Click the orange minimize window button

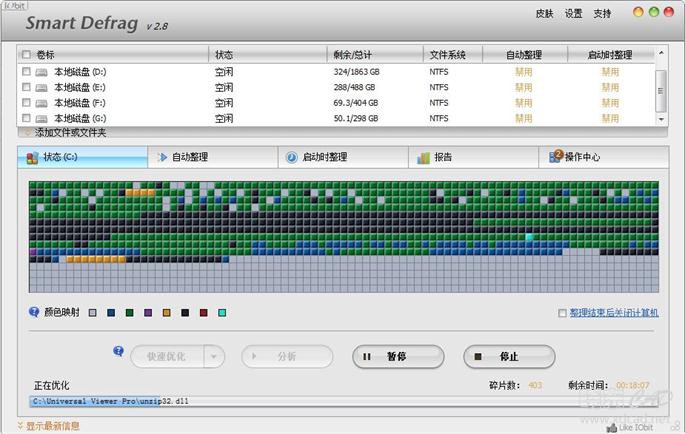tap(638, 12)
